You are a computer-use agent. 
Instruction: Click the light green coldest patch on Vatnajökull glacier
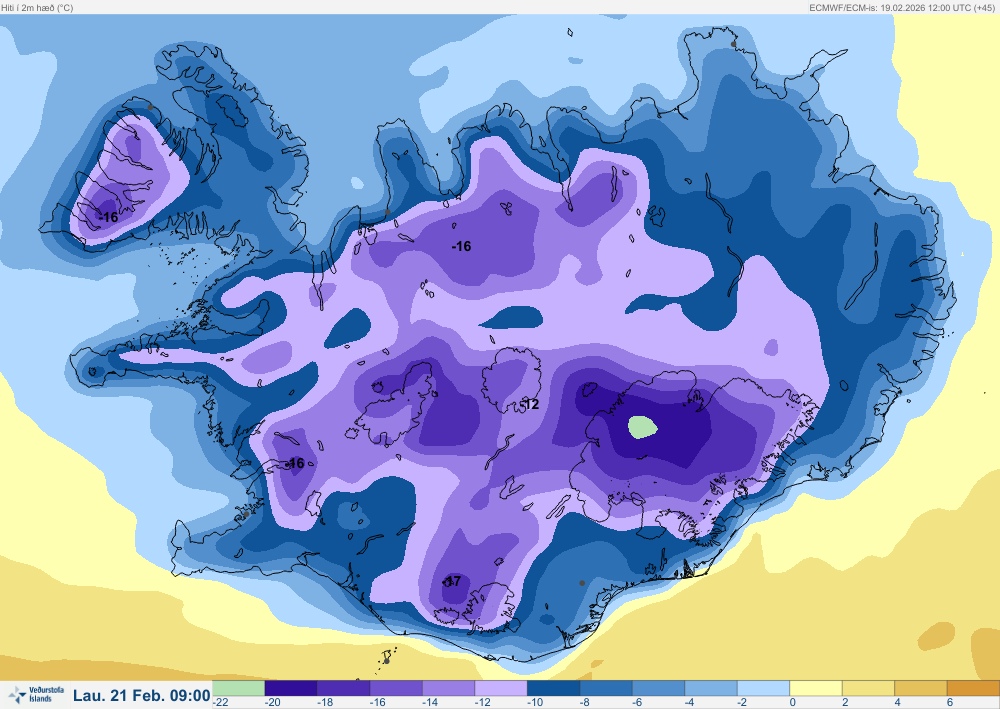tap(642, 427)
